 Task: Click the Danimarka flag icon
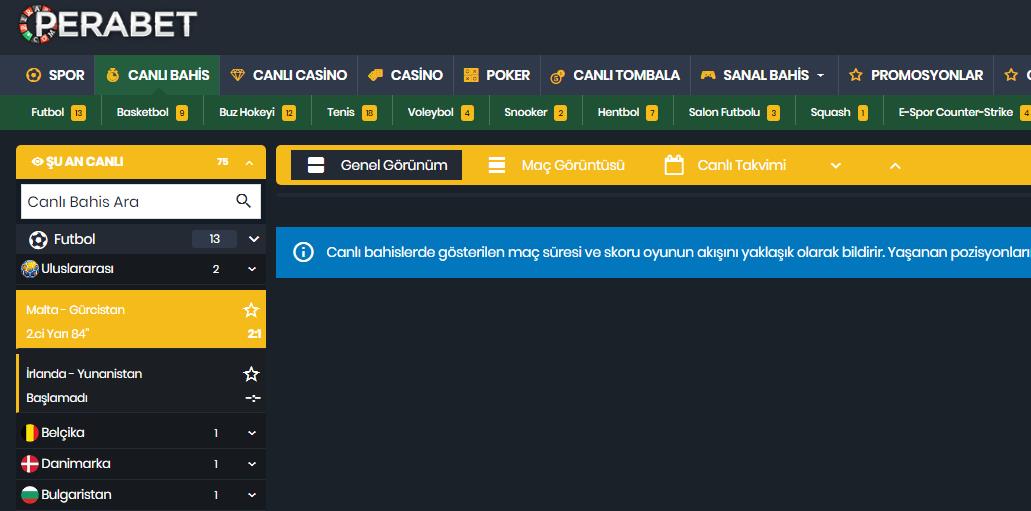(30, 464)
